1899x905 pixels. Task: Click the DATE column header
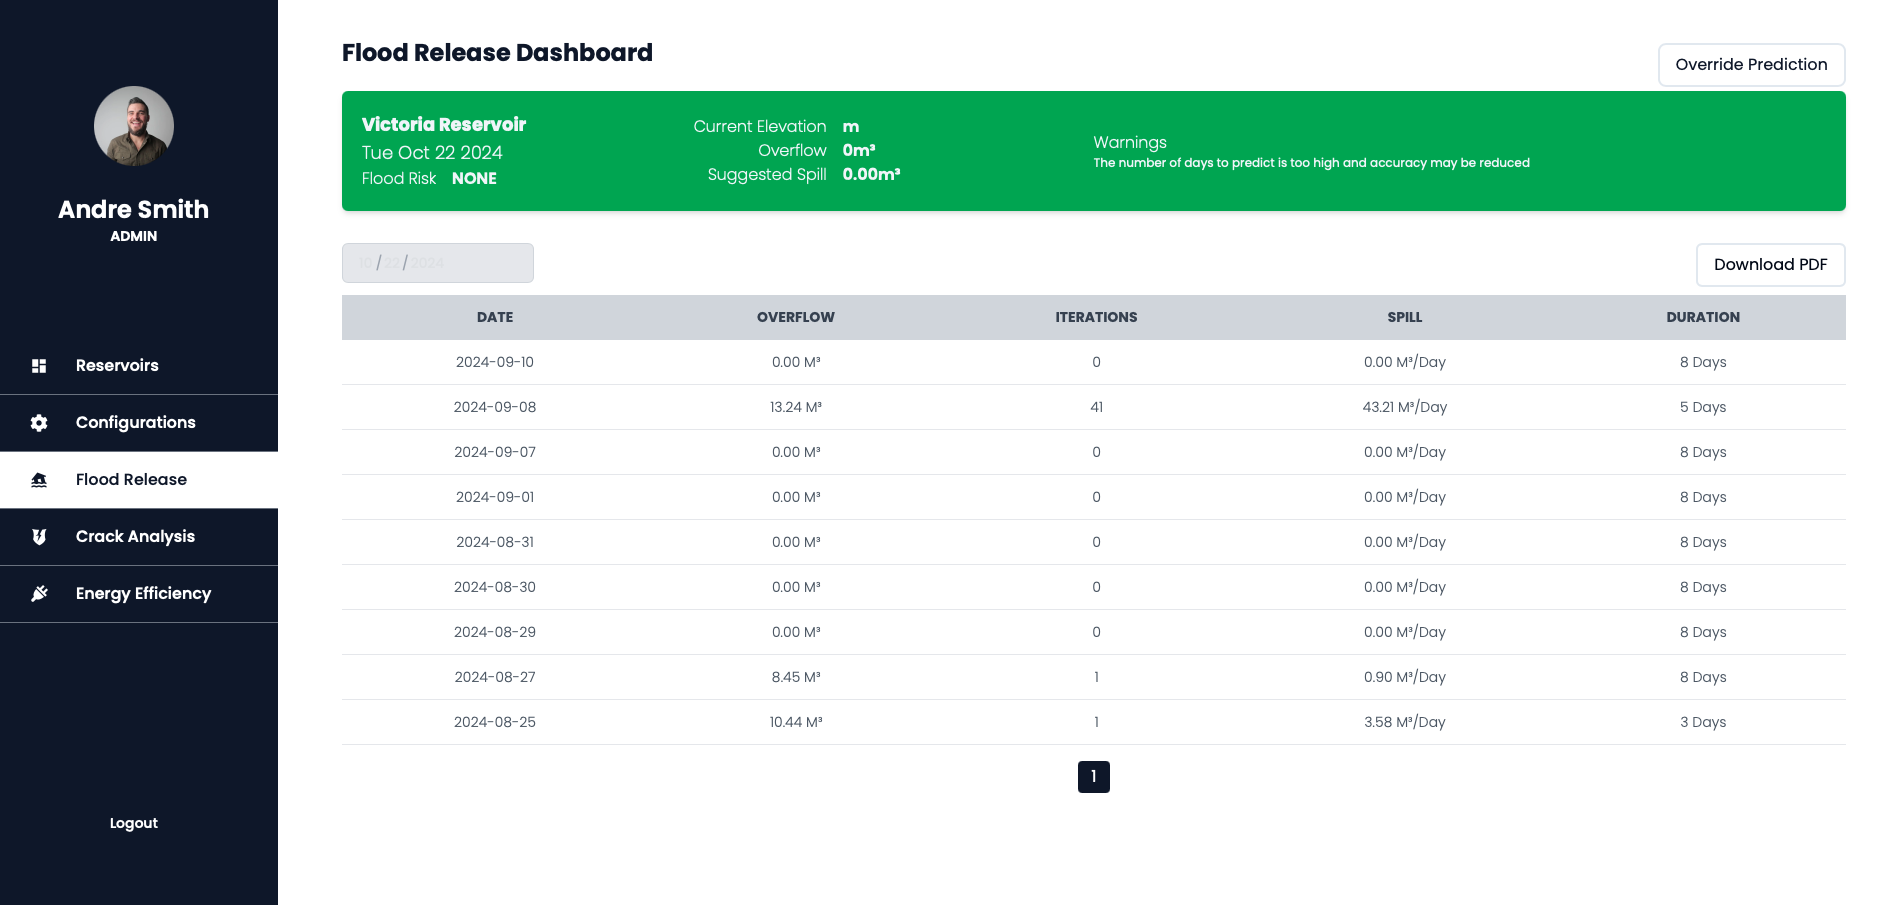(x=495, y=317)
